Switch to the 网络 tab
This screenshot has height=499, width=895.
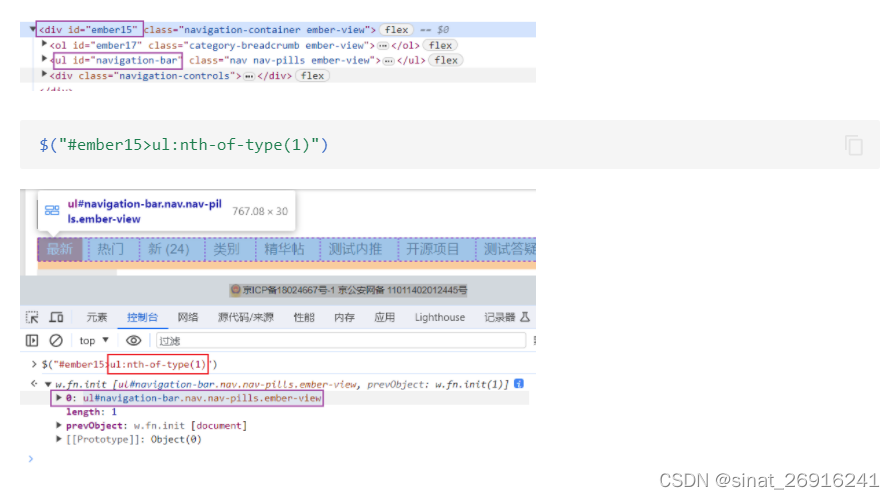coord(188,317)
